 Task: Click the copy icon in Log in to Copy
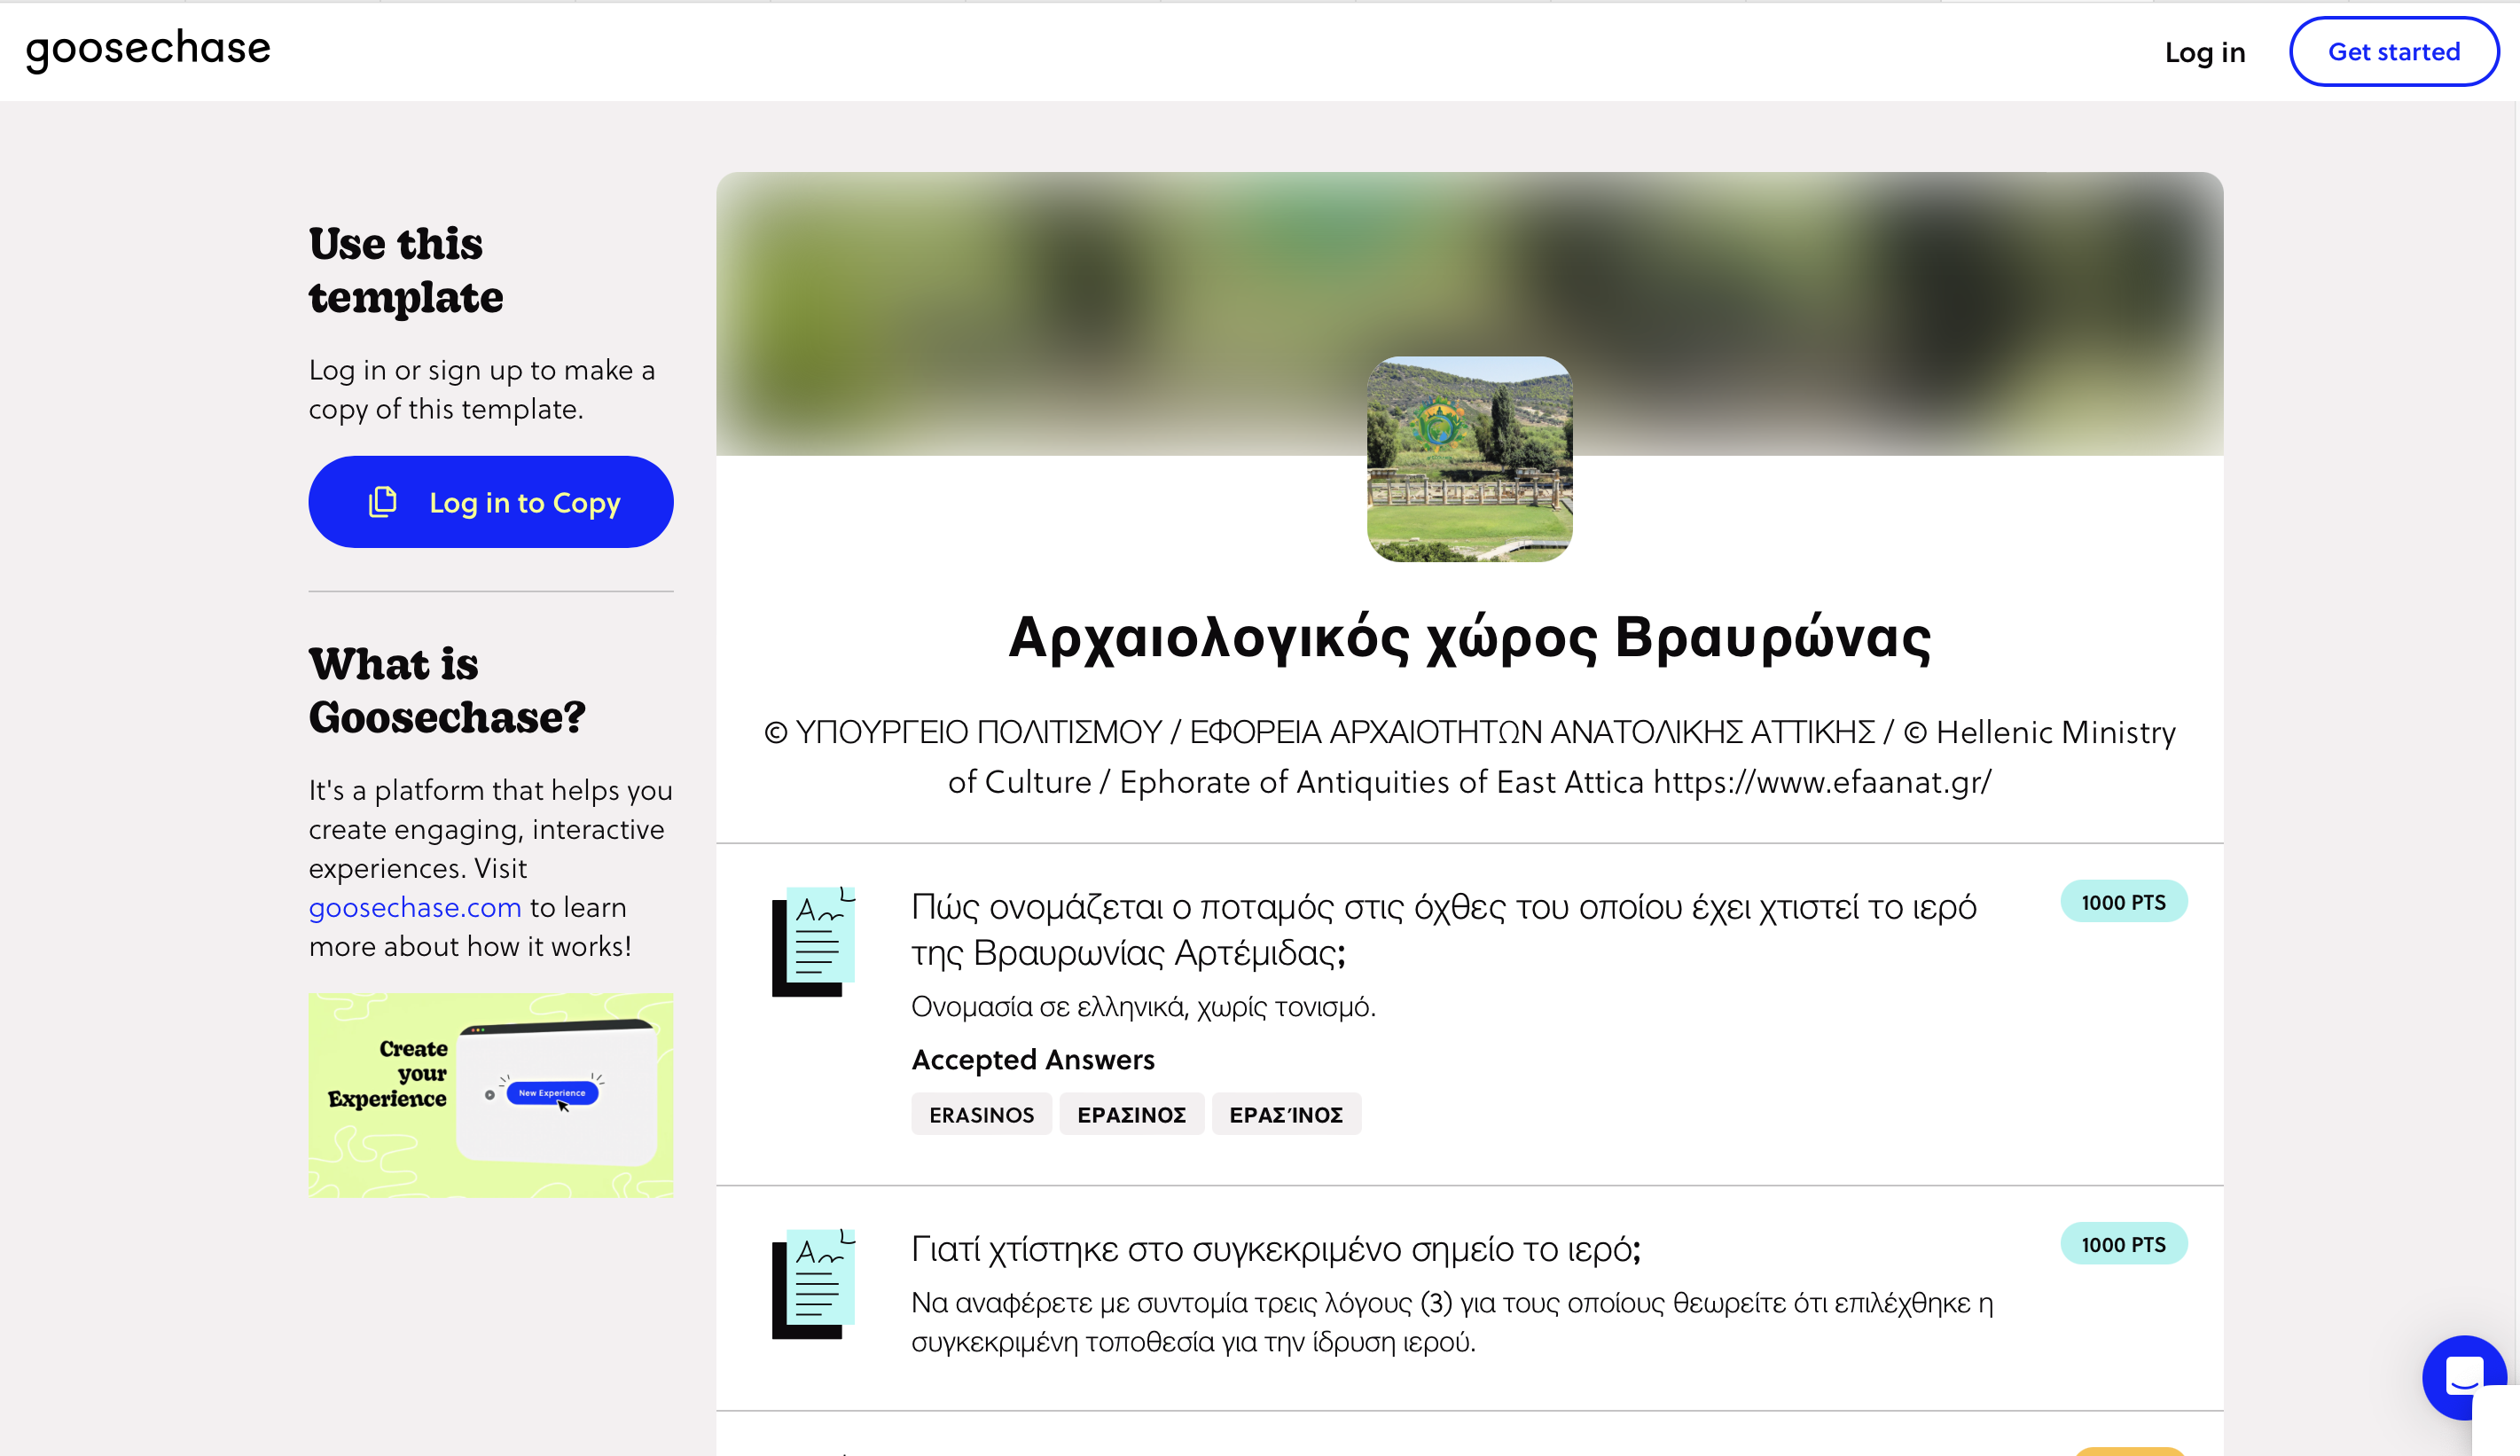tap(383, 502)
